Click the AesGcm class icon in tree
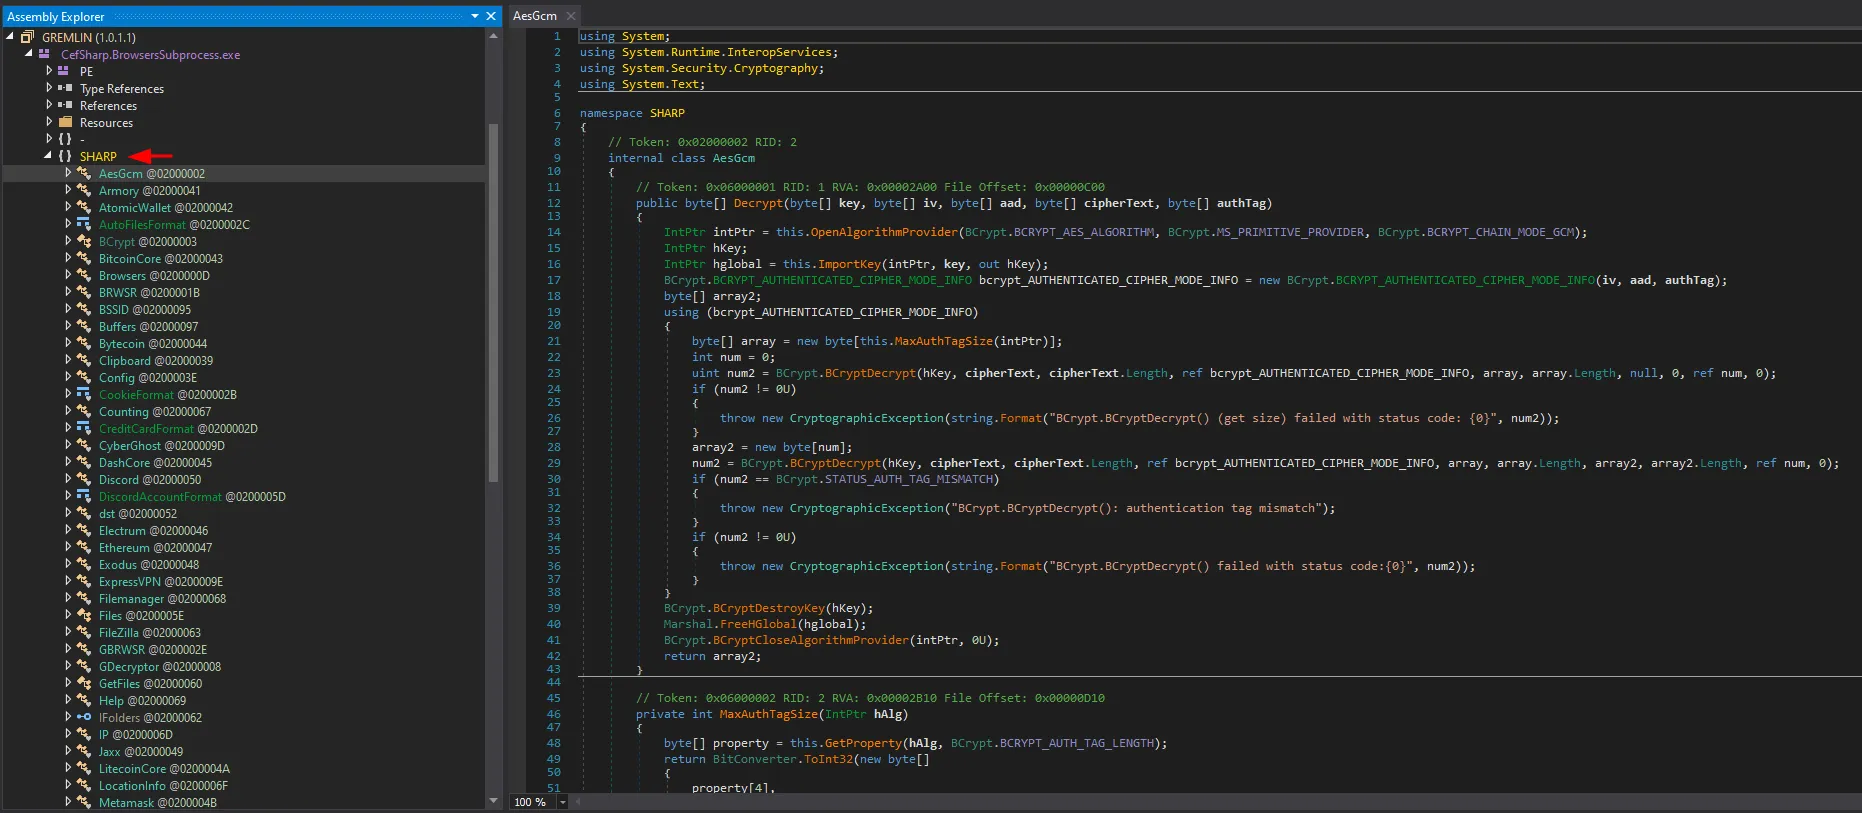This screenshot has height=813, width=1862. point(84,173)
